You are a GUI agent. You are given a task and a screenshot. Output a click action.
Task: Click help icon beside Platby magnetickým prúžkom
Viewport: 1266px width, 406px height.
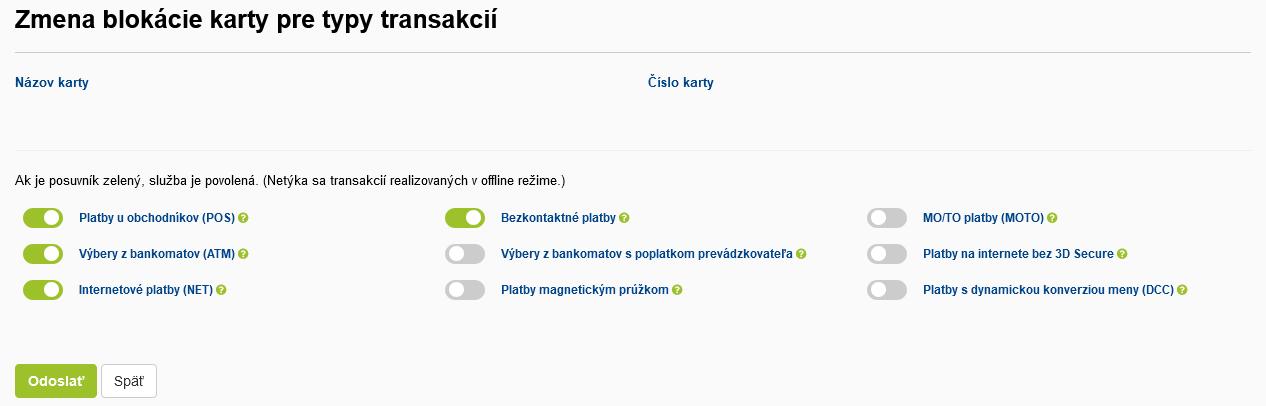pos(677,290)
